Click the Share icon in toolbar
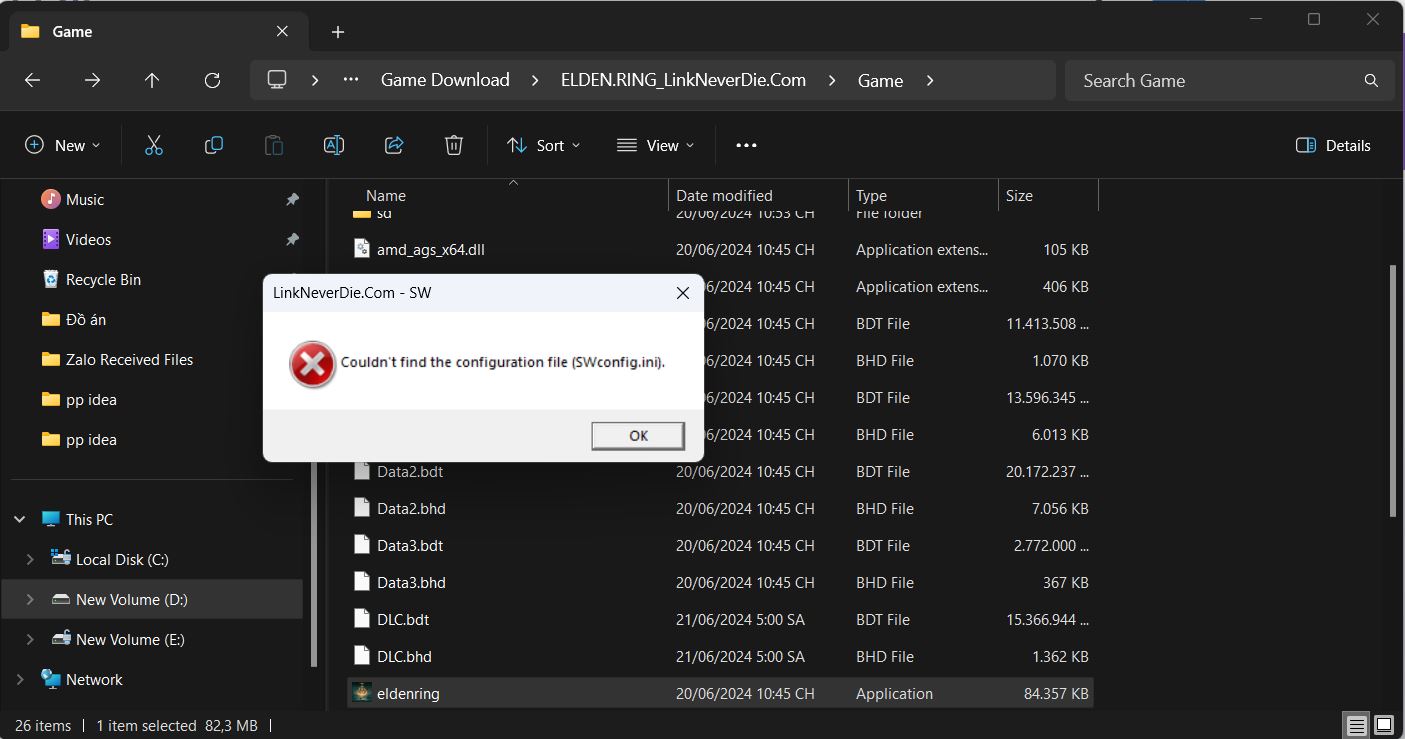The image size is (1405, 739). [x=393, y=145]
